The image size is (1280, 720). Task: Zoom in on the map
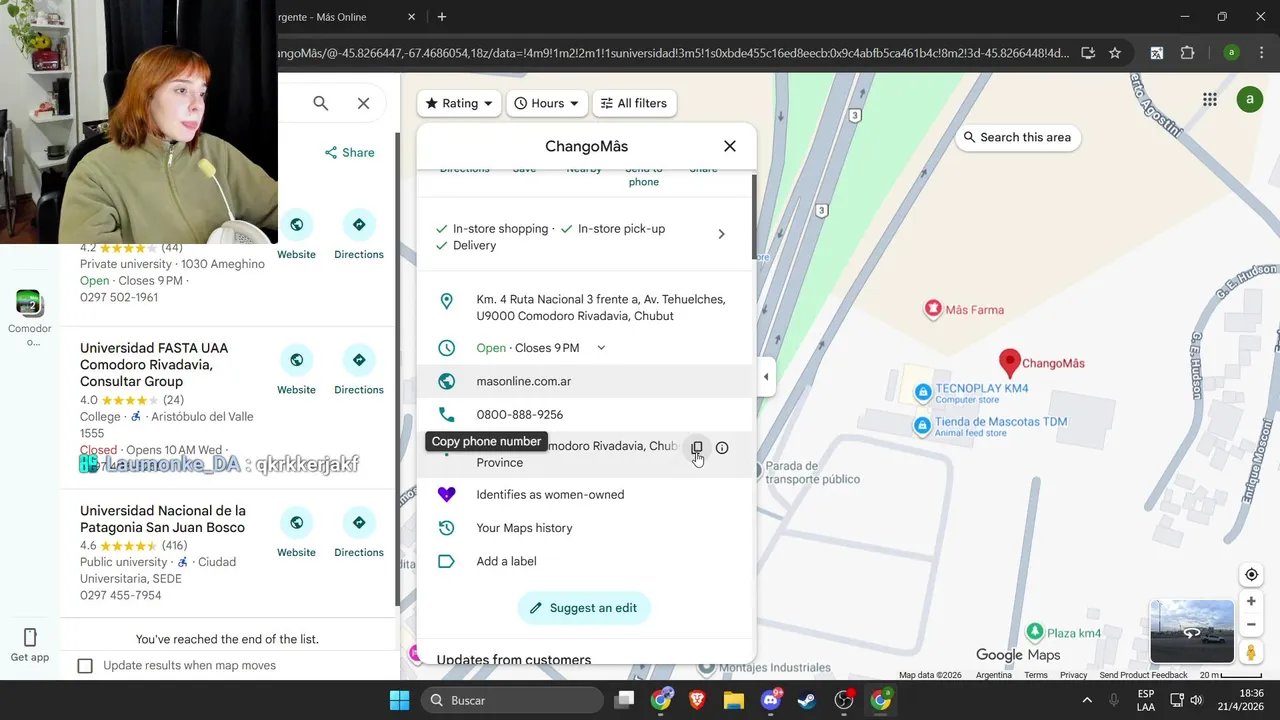(x=1251, y=602)
